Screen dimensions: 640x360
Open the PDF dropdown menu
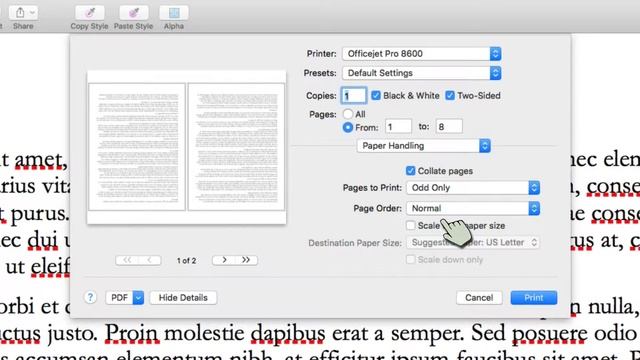[x=124, y=298]
